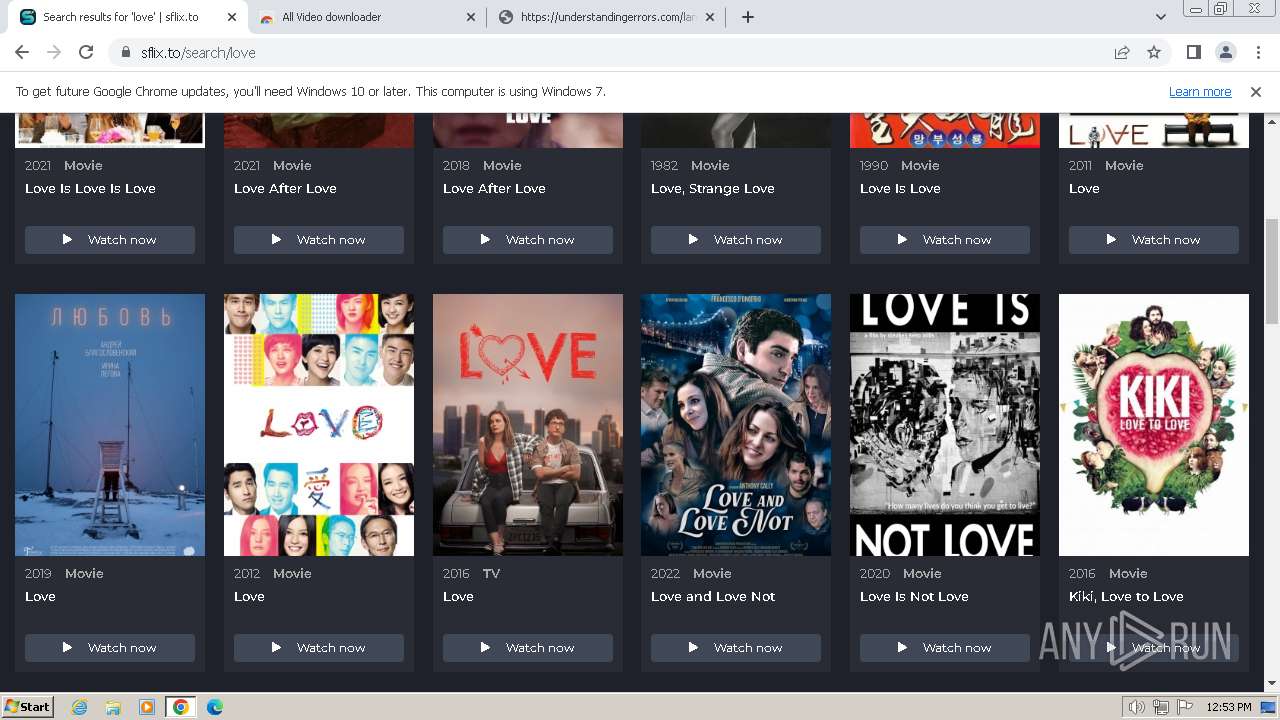Viewport: 1280px width, 720px height.
Task: Watch now for 2021 Love After Love
Action: (x=319, y=240)
